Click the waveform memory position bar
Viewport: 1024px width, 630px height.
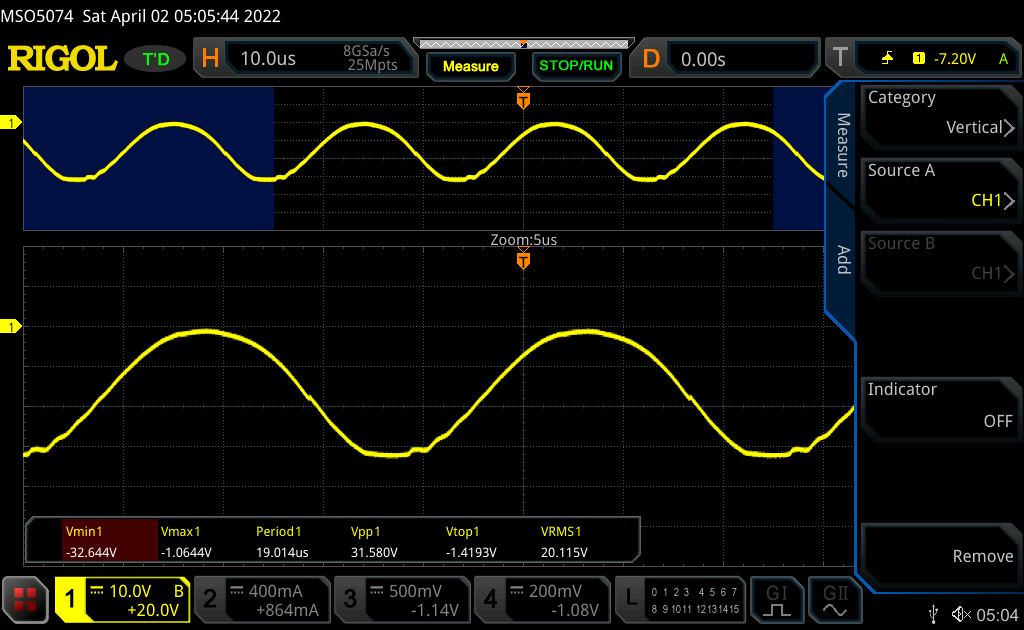(524, 44)
